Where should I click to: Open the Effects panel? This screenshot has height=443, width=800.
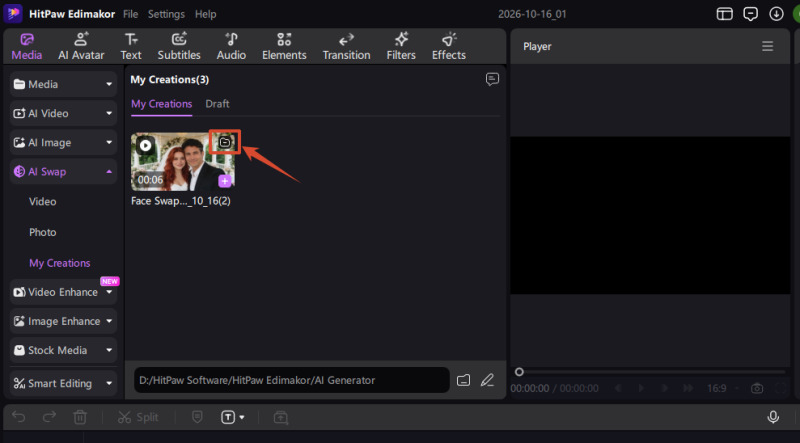(x=449, y=46)
